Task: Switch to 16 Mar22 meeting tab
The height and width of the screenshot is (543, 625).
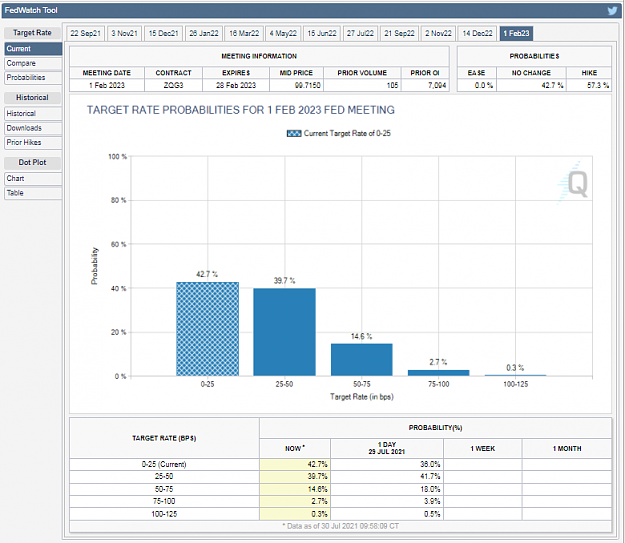Action: pos(244,33)
